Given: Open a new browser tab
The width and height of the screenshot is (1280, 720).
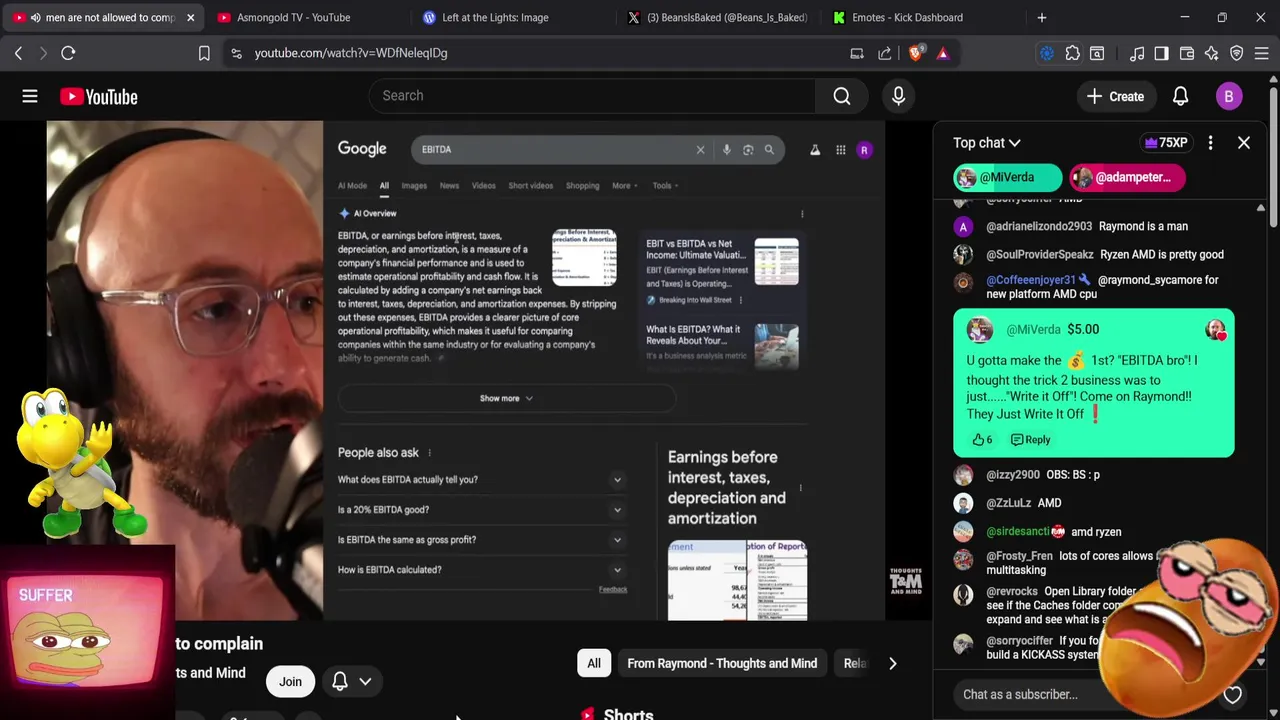Looking at the screenshot, I should pos(1042,17).
